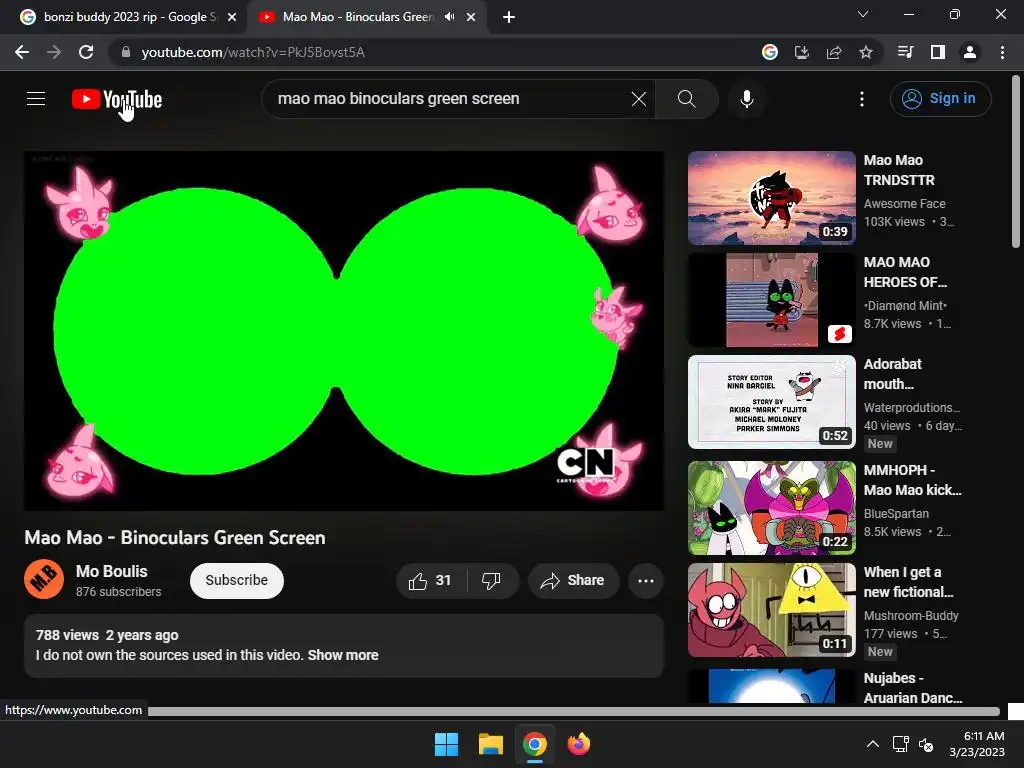Screen dimensions: 1024x768
Task: Bookmark this page with the star
Action: pyautogui.click(x=866, y=52)
